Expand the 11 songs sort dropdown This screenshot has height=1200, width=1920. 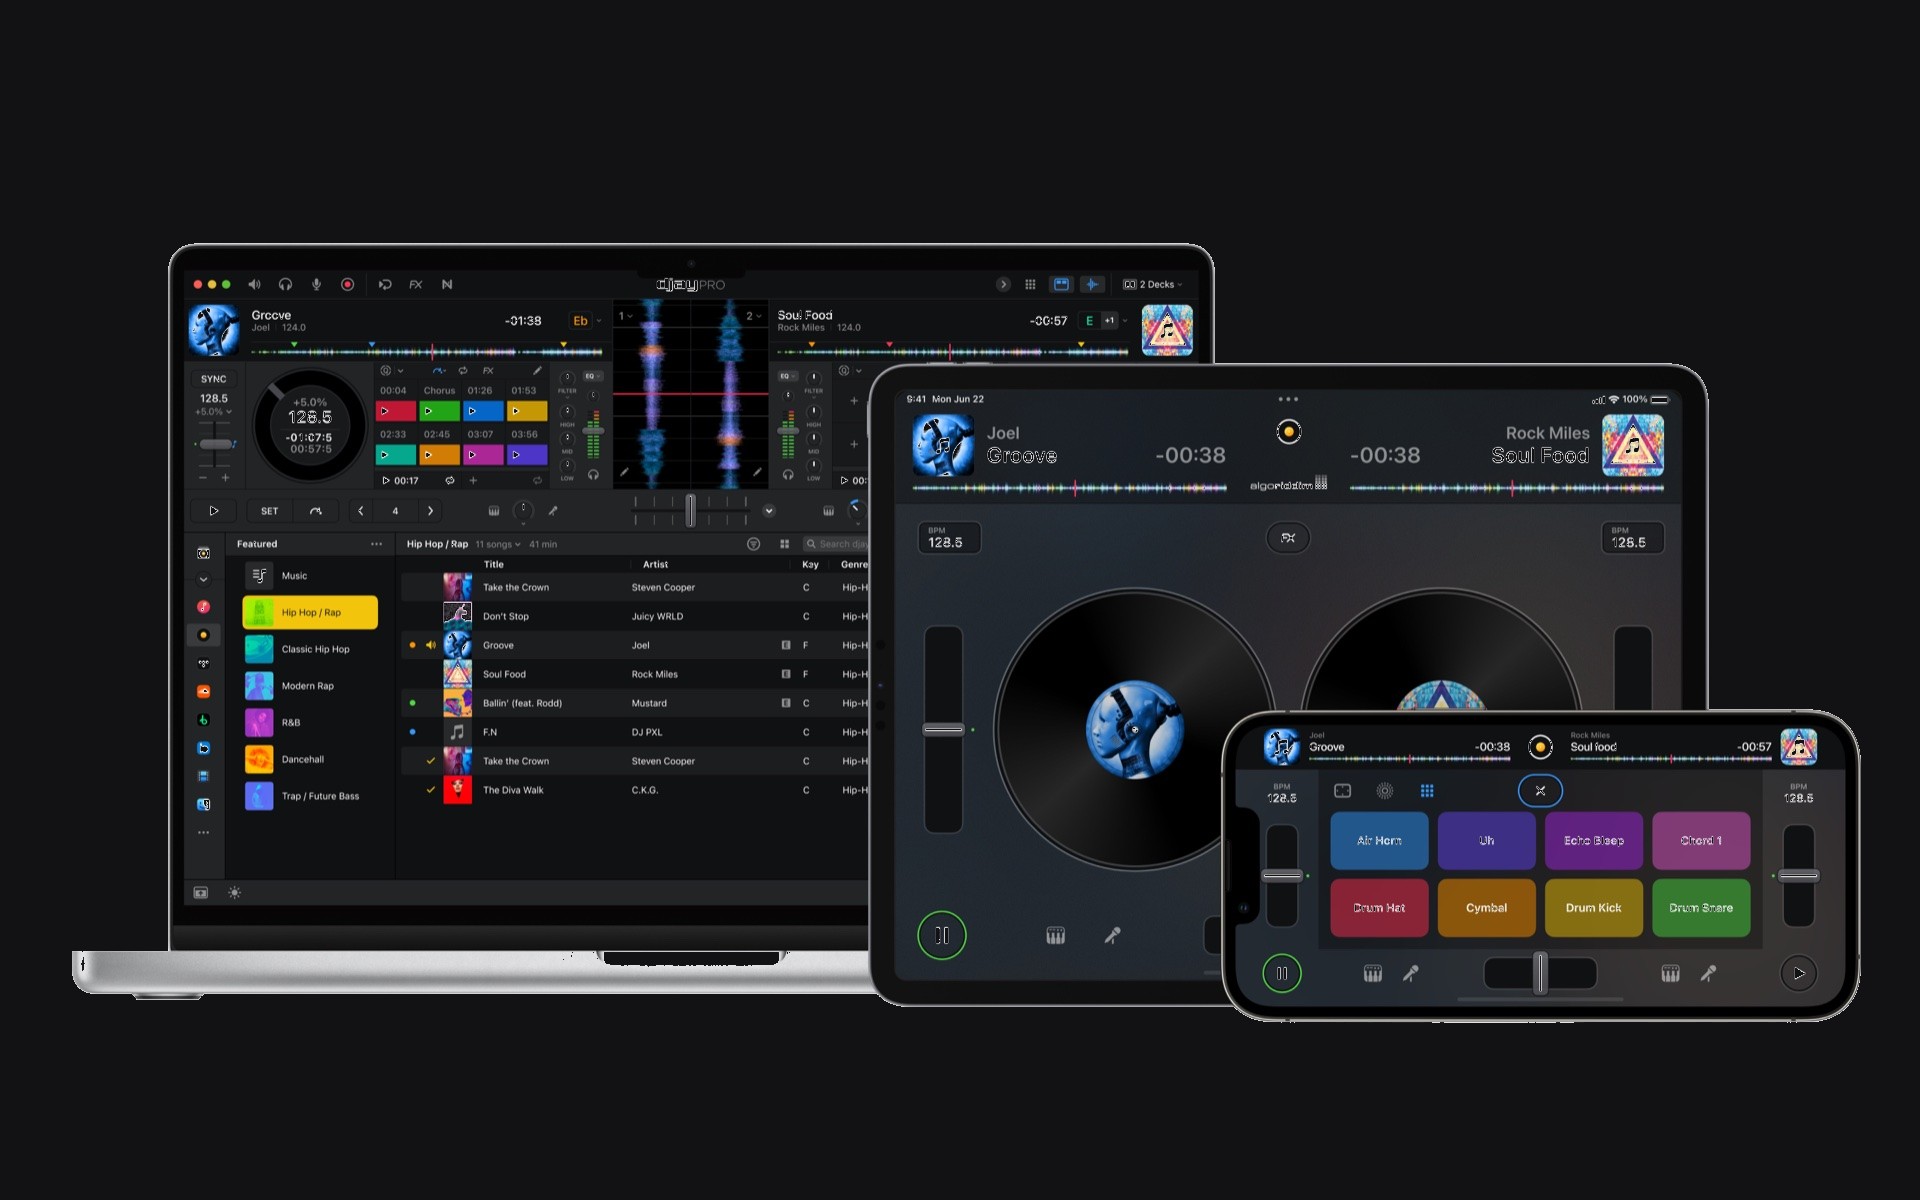click(498, 545)
